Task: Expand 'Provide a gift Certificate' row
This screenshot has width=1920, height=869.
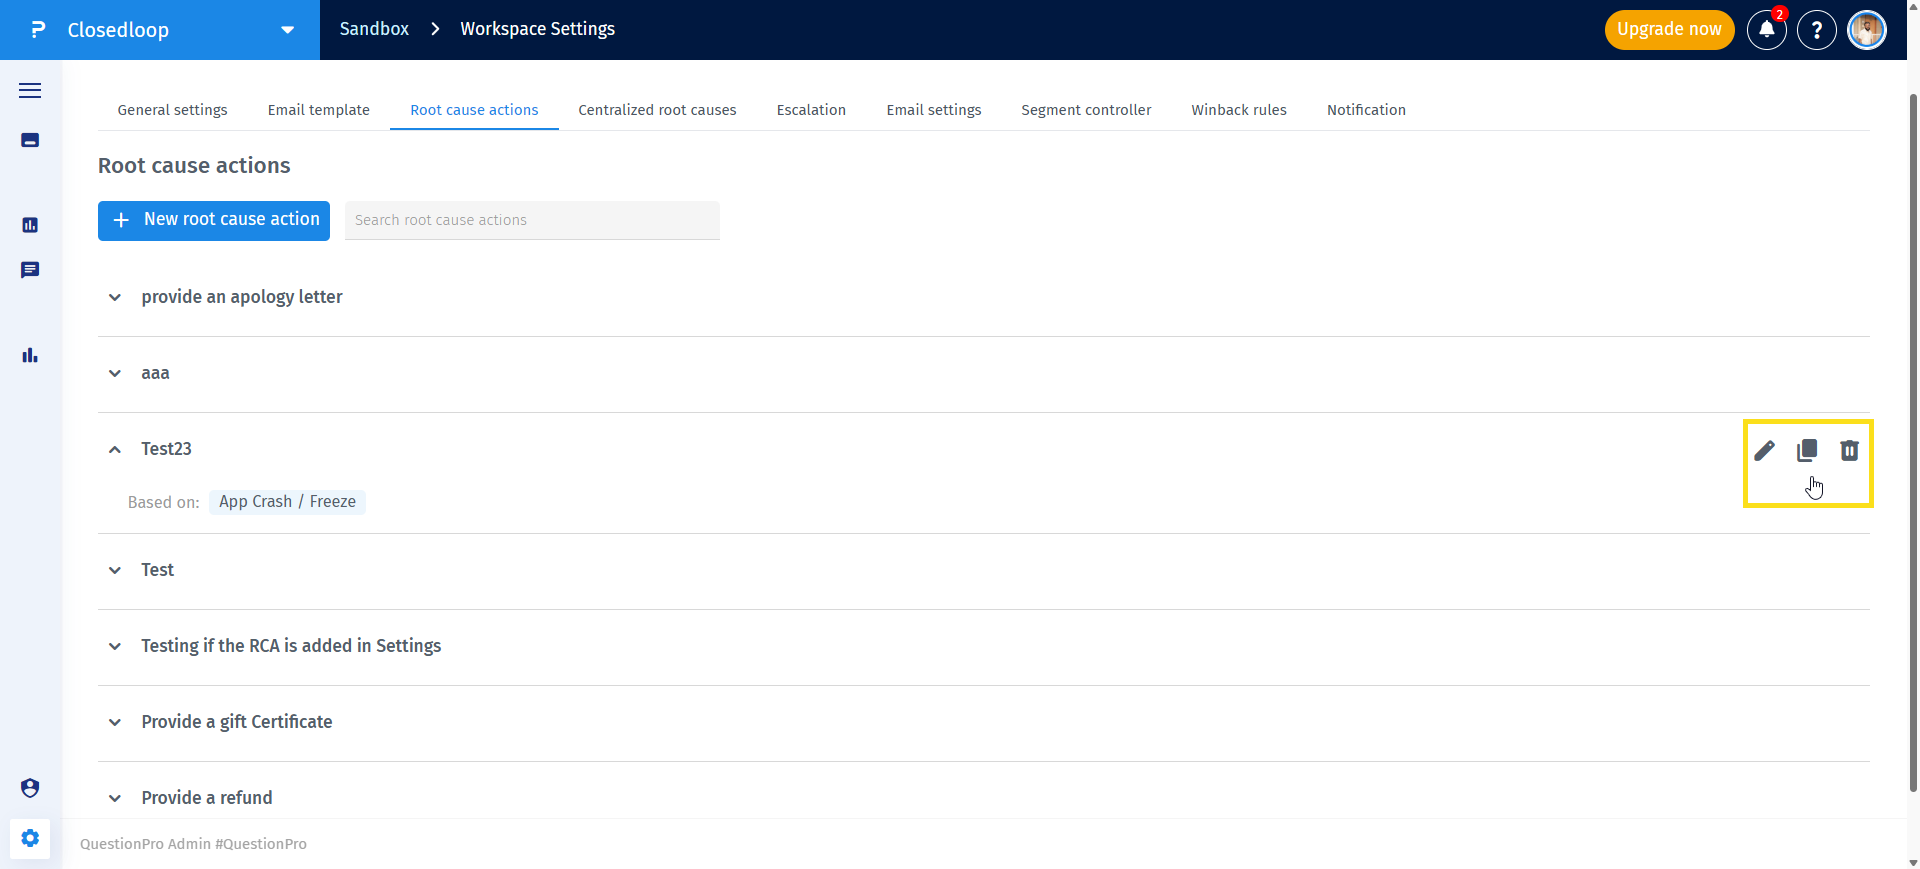Action: tap(115, 723)
